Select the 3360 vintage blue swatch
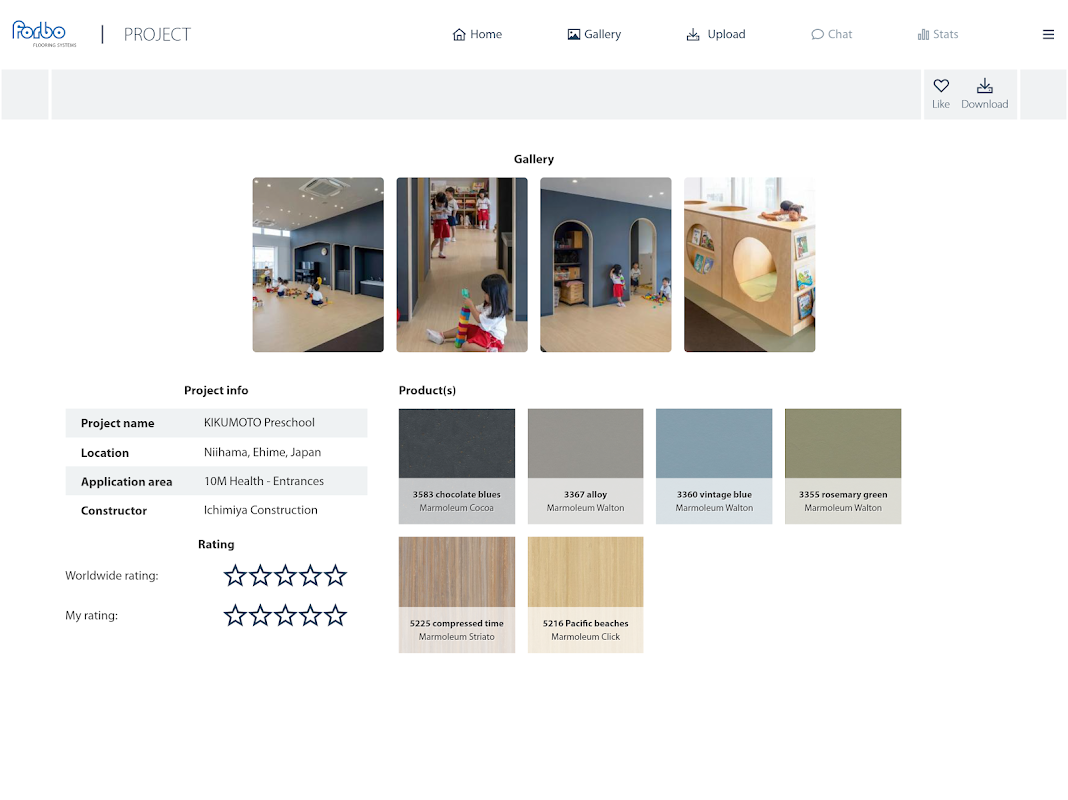 [x=714, y=466]
